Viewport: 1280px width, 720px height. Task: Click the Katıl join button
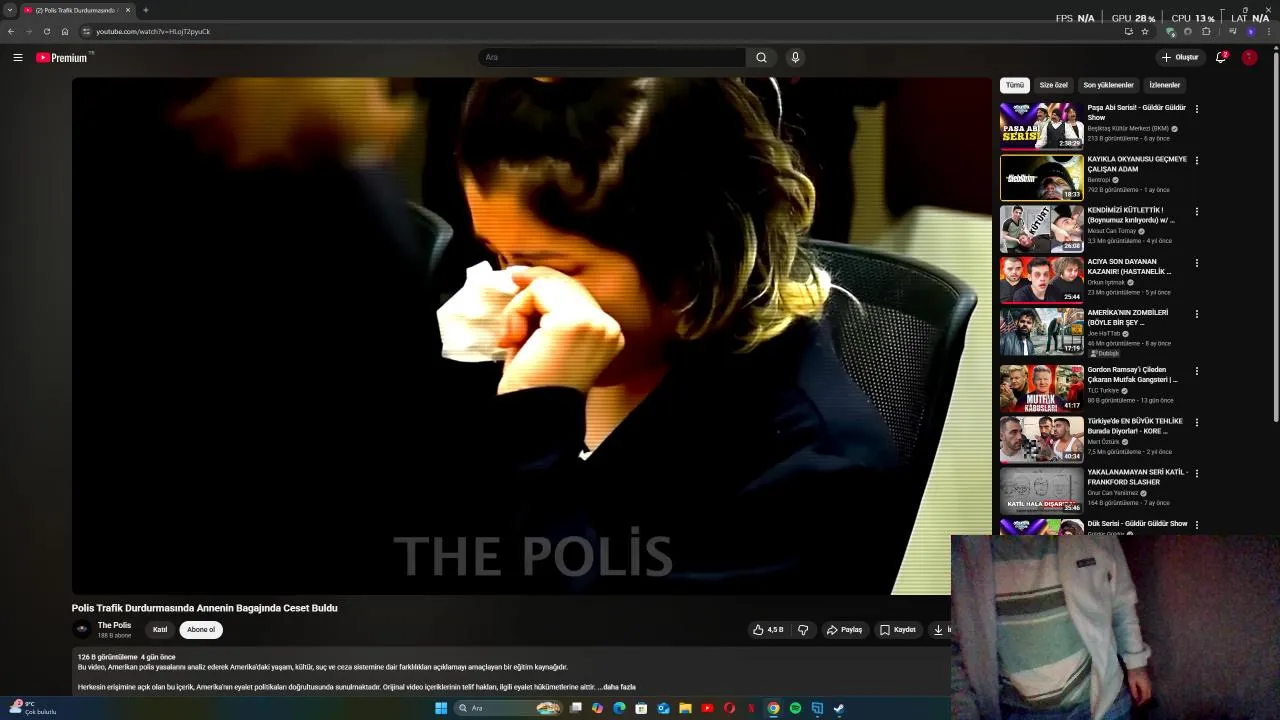(x=160, y=630)
